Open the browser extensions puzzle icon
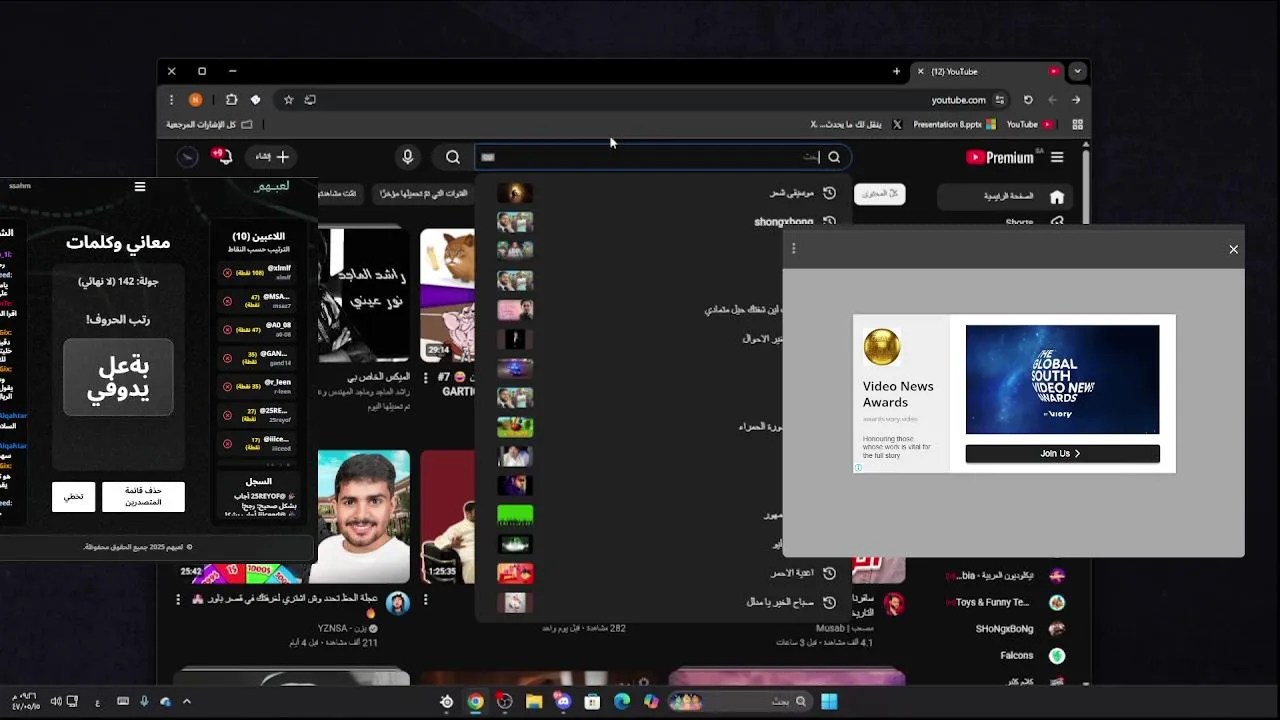1280x720 pixels. click(231, 100)
